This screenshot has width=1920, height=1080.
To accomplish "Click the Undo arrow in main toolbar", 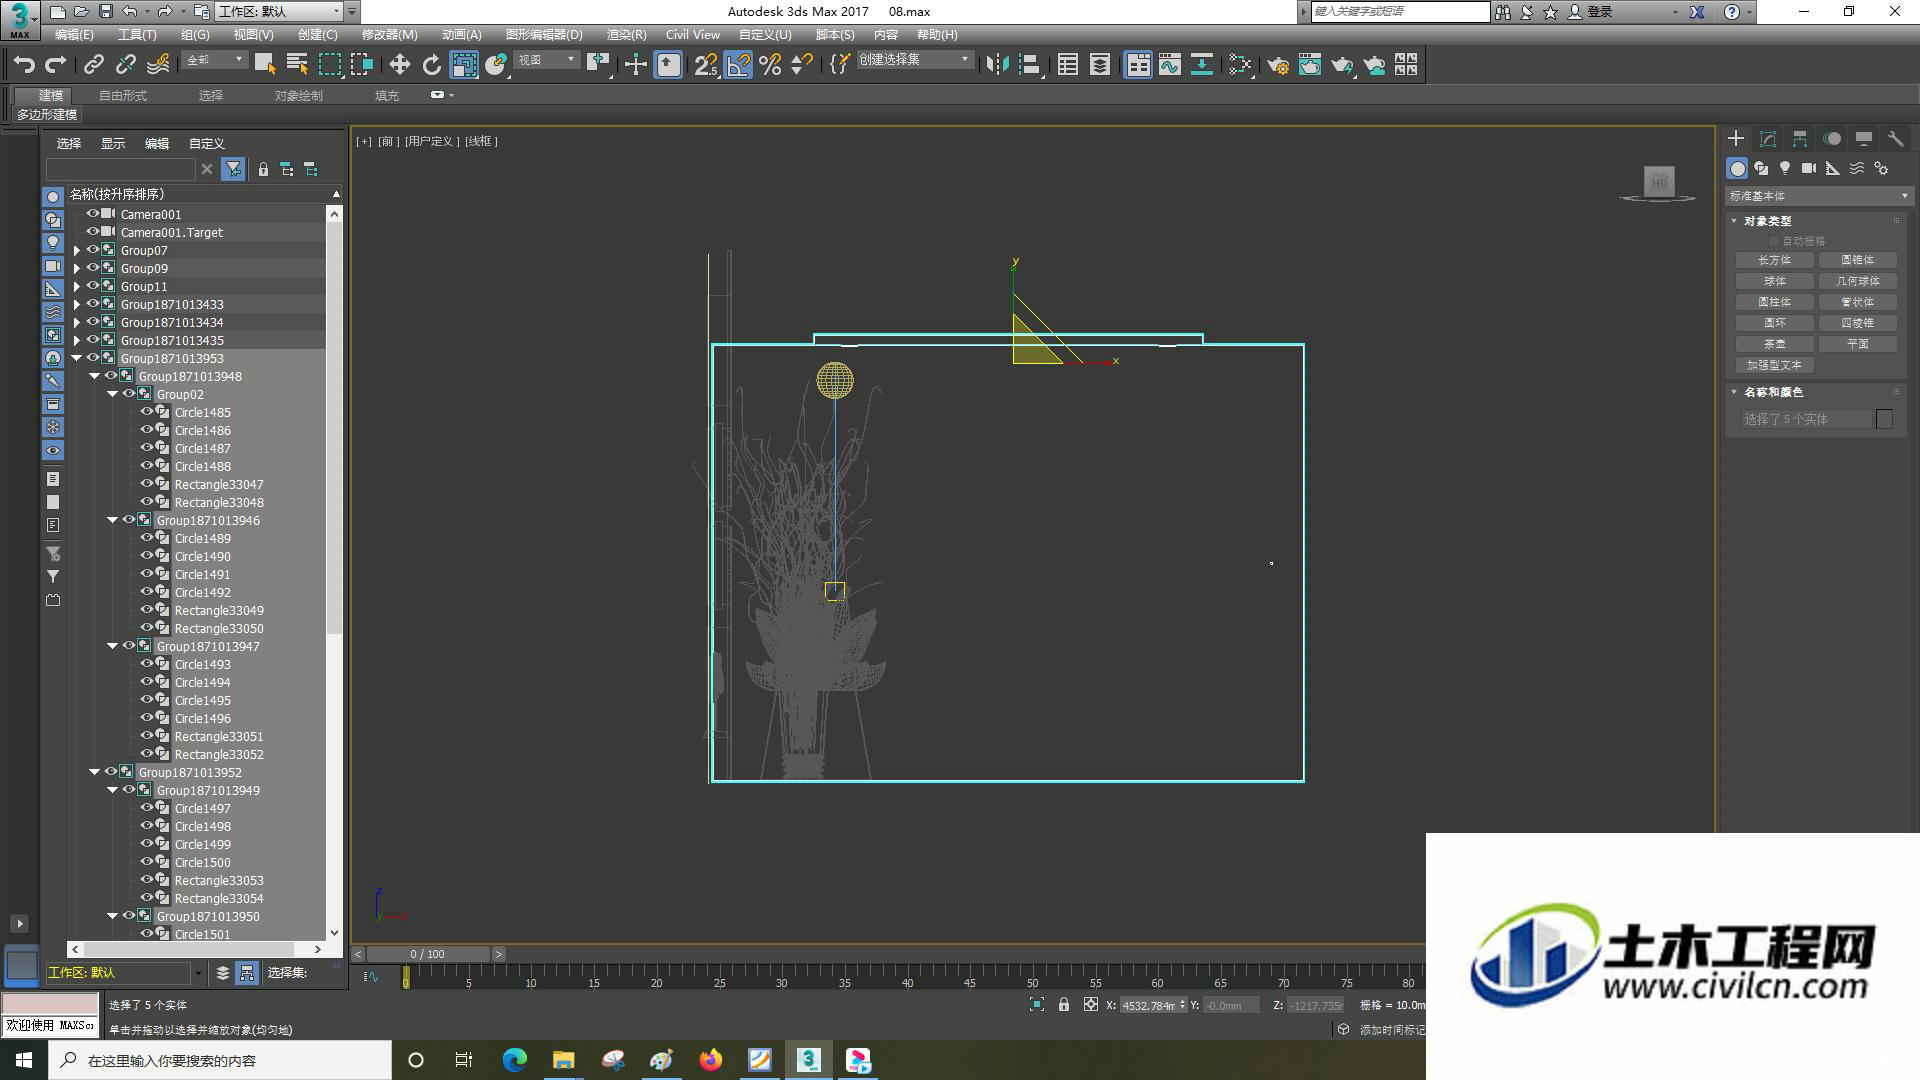I will coord(24,65).
